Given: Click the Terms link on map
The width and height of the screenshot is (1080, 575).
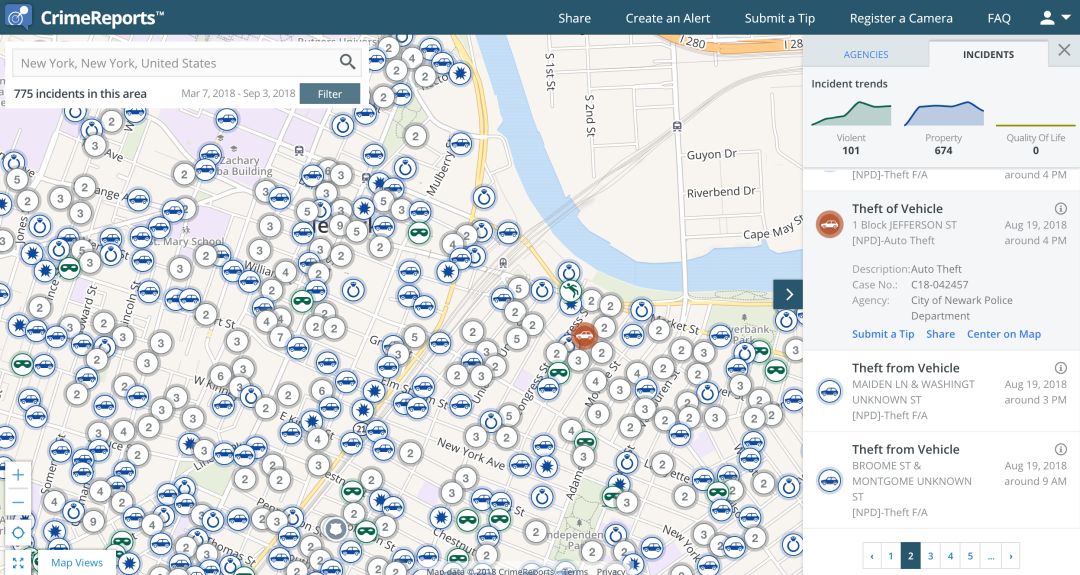Looking at the screenshot, I should pos(574,571).
